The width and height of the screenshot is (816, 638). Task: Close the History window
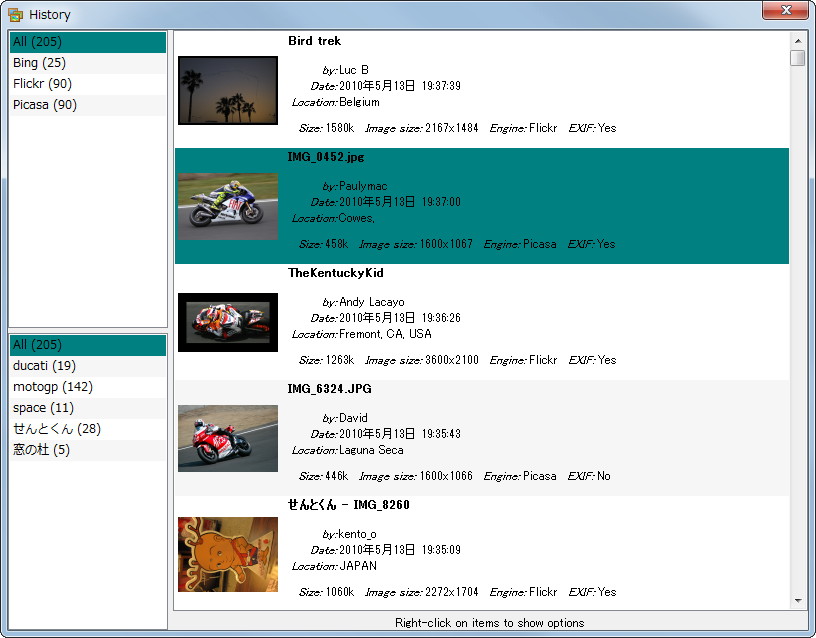(x=785, y=10)
